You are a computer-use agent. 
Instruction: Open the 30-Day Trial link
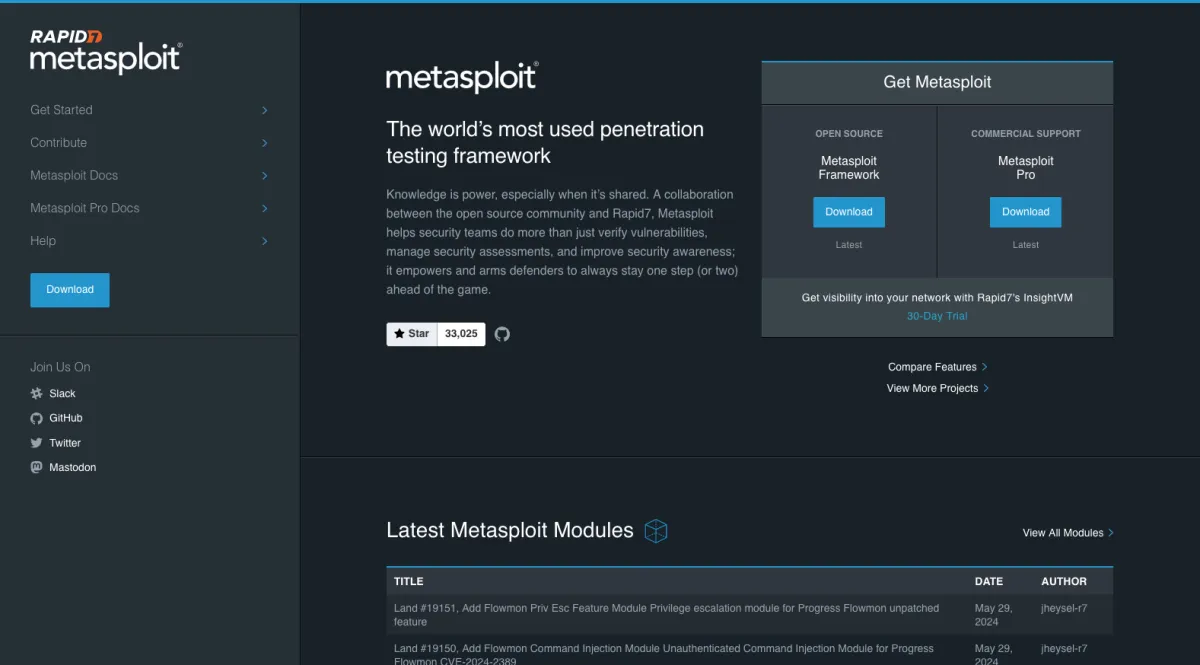tap(937, 316)
